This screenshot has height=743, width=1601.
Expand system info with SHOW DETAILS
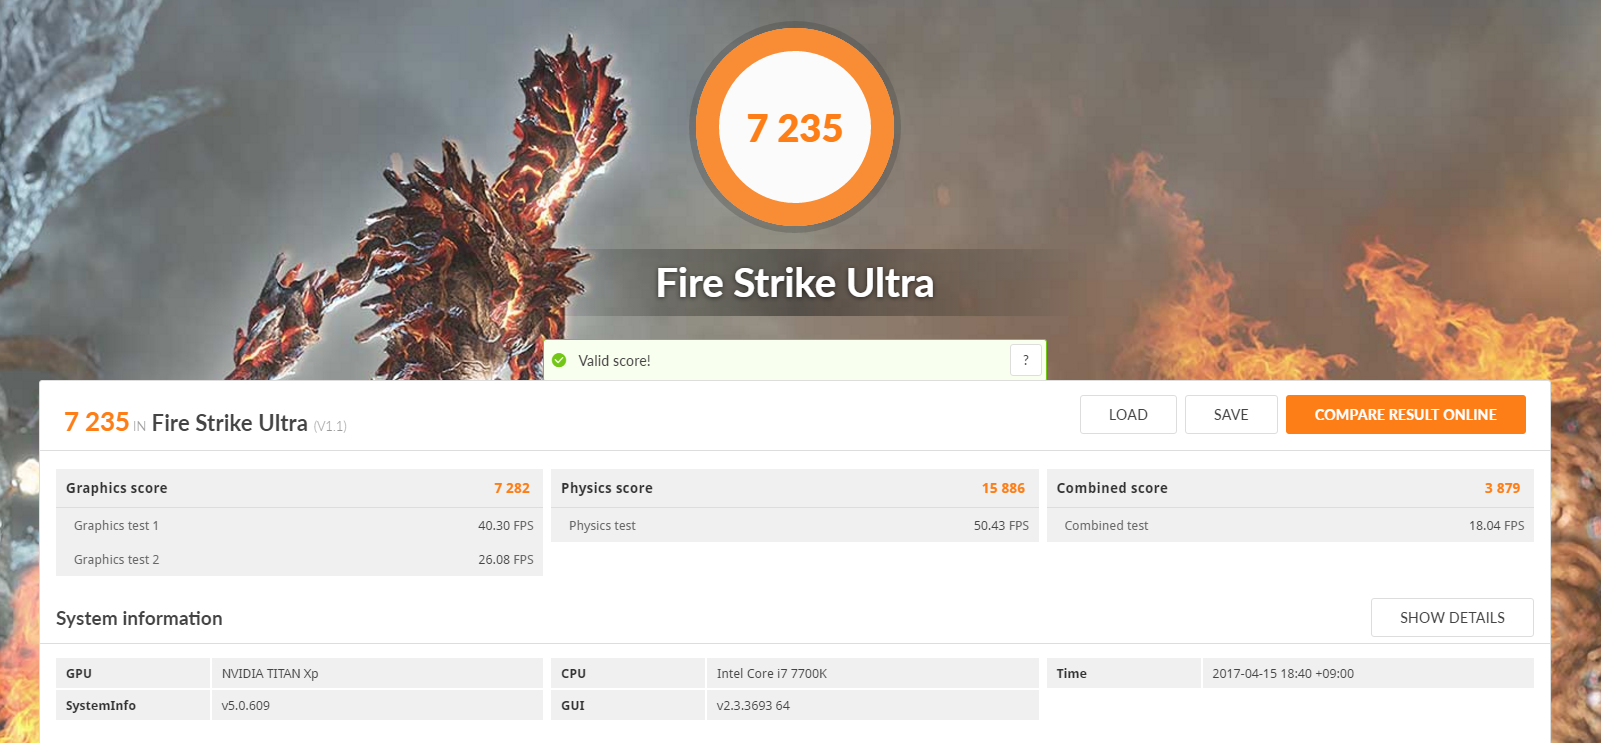coord(1452,618)
